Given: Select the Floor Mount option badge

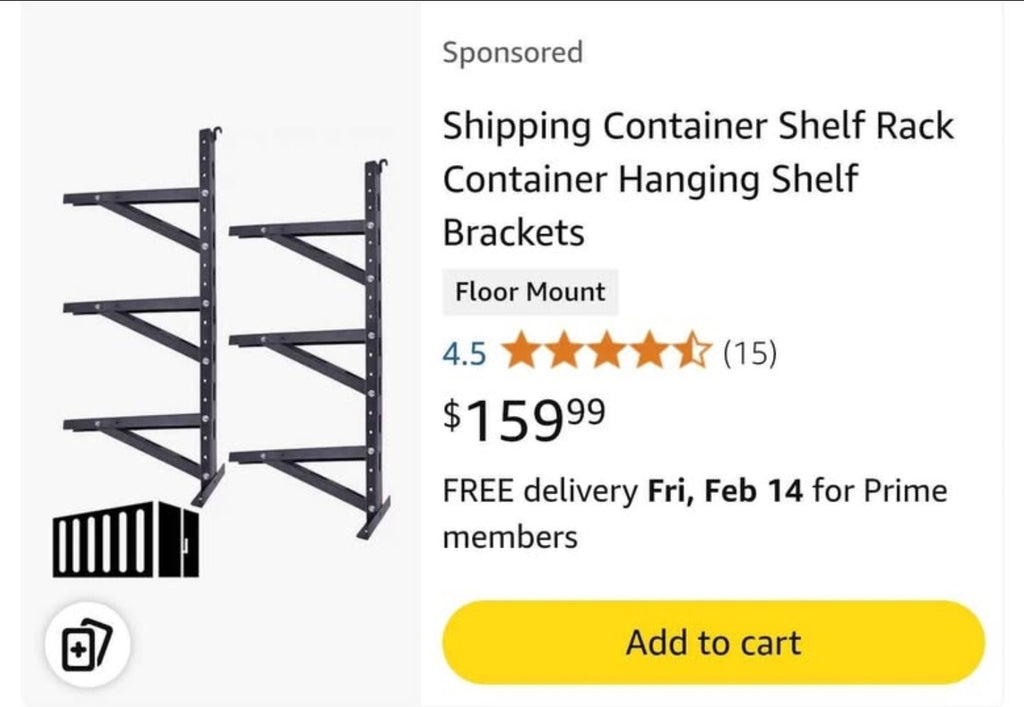Looking at the screenshot, I should click(x=530, y=292).
